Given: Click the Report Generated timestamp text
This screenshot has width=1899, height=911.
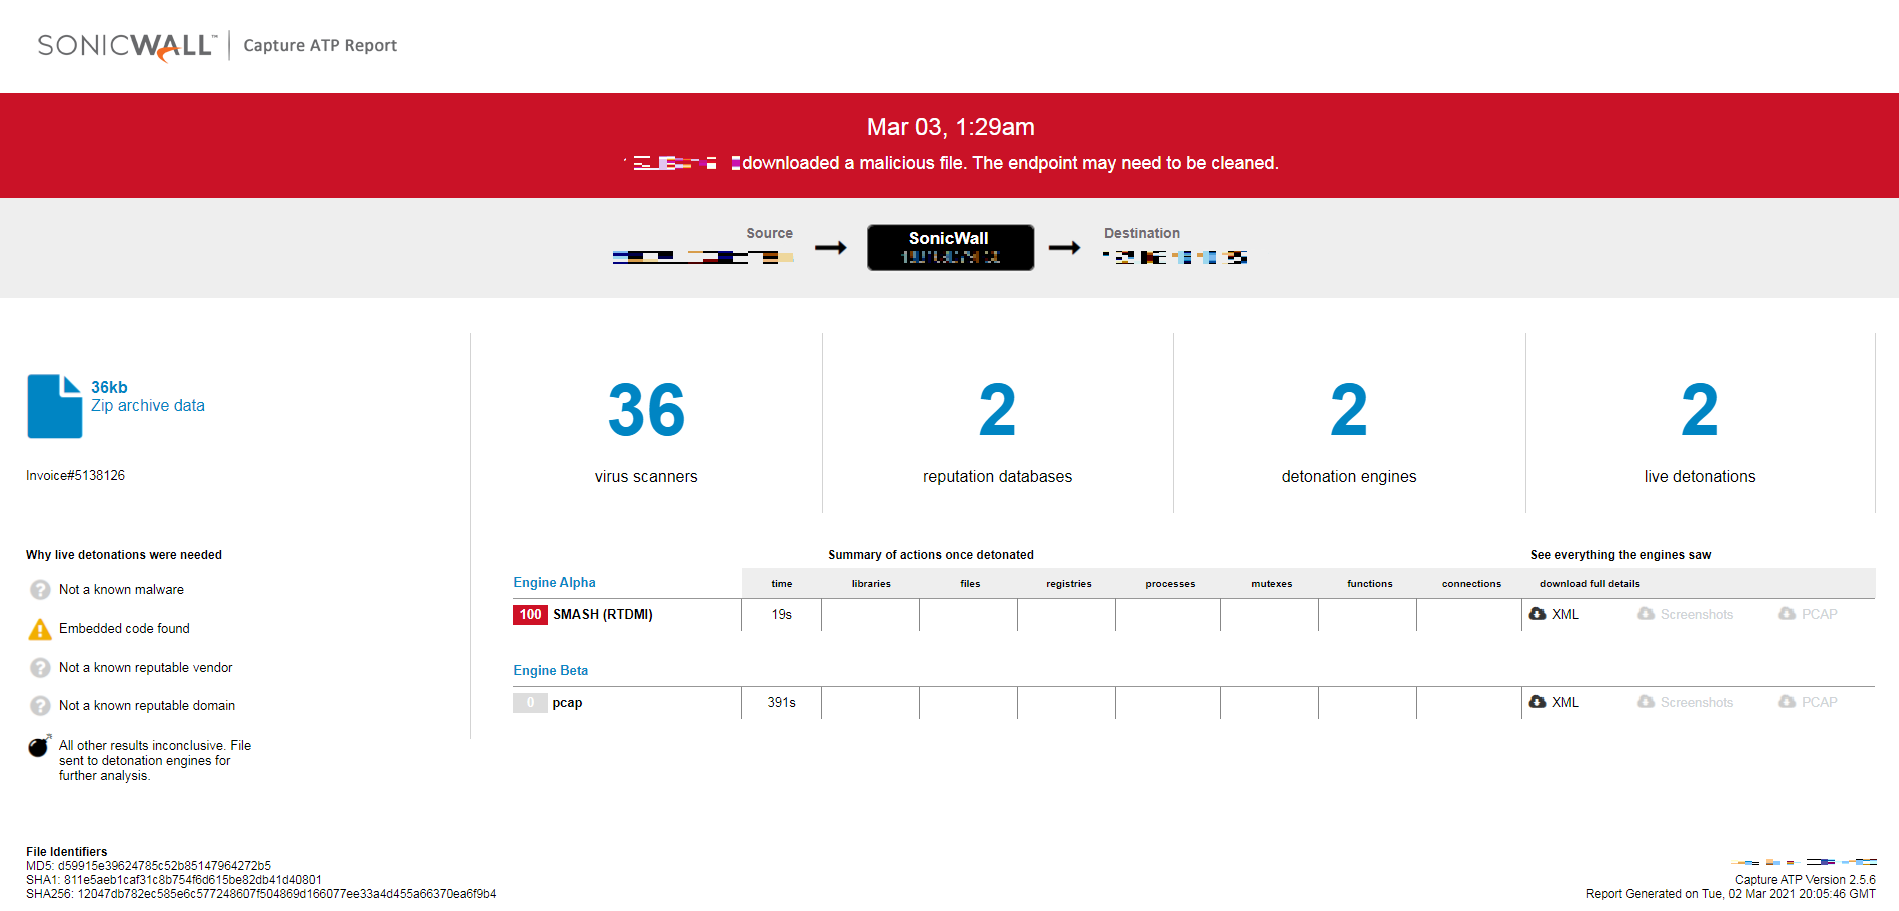Looking at the screenshot, I should point(1731,894).
